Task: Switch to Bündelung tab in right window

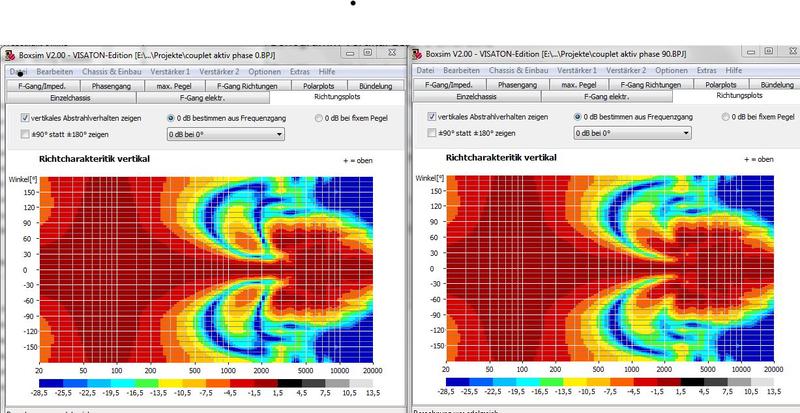Action: click(x=774, y=85)
